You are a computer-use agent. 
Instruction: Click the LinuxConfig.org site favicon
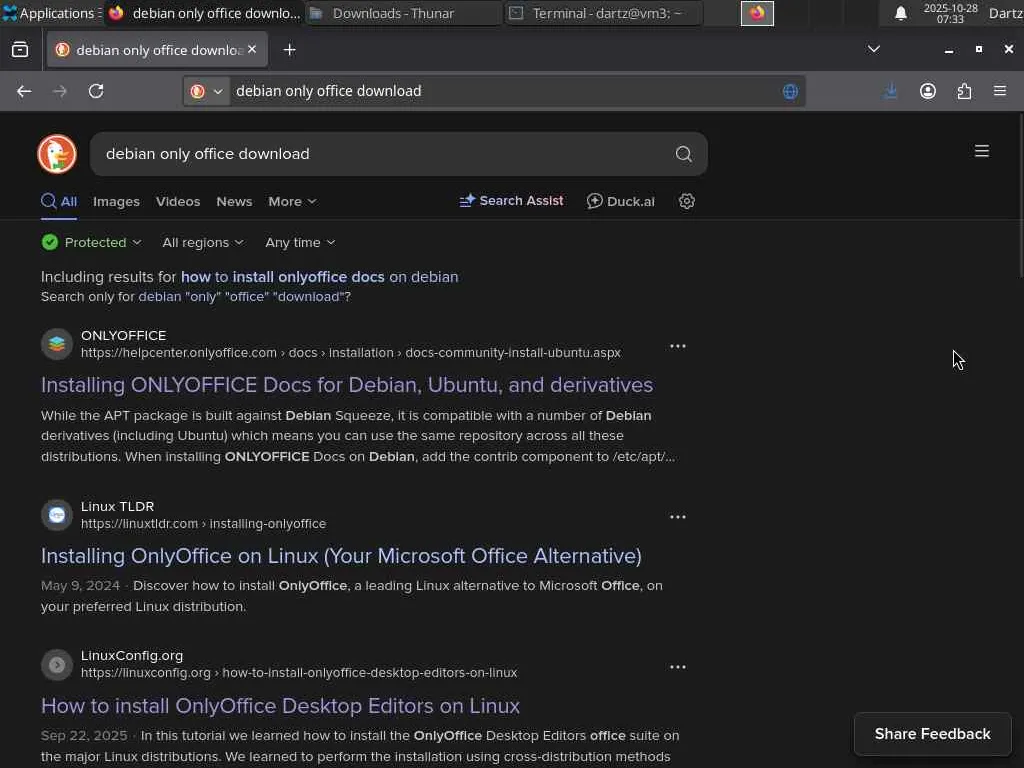coord(57,665)
